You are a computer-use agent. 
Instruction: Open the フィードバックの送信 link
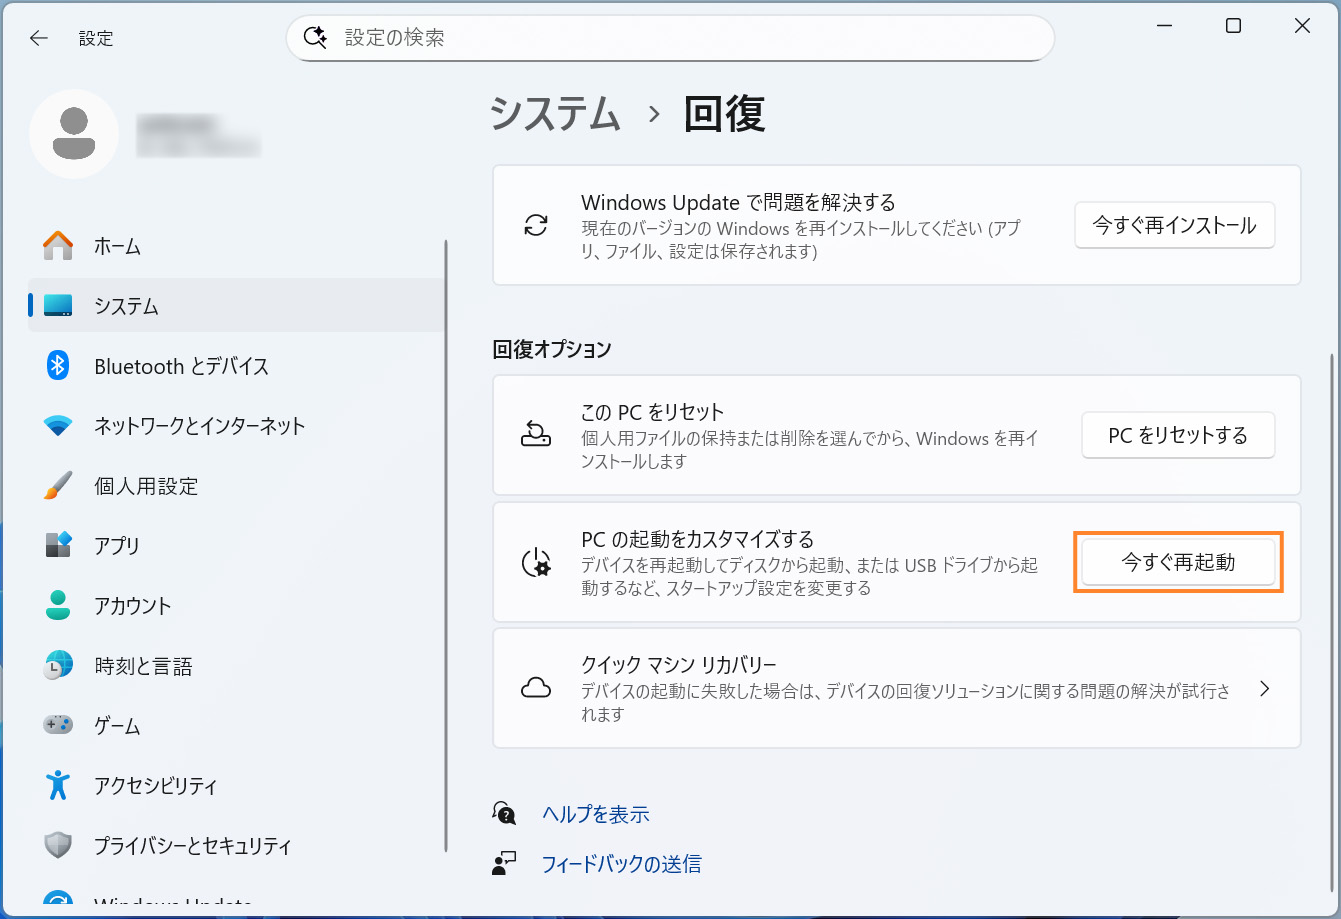[x=622, y=864]
